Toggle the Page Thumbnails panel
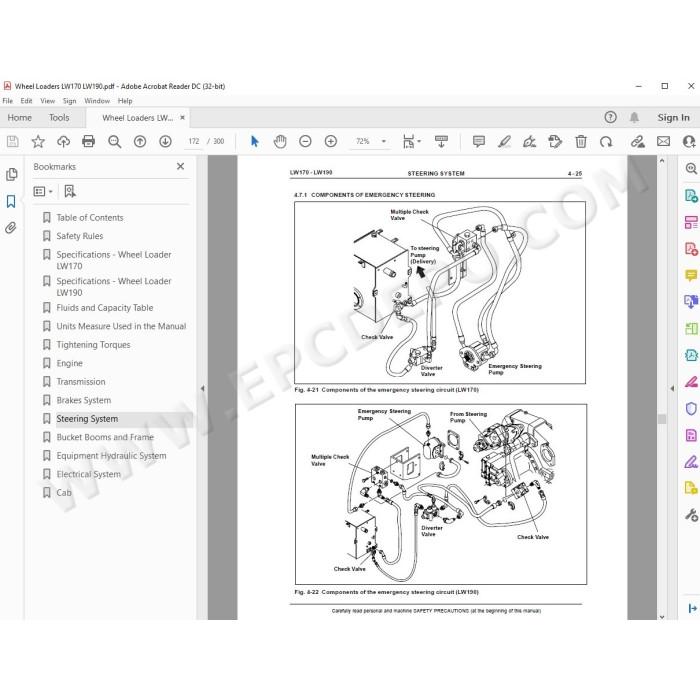Image resolution: width=700 pixels, height=700 pixels. point(12,174)
